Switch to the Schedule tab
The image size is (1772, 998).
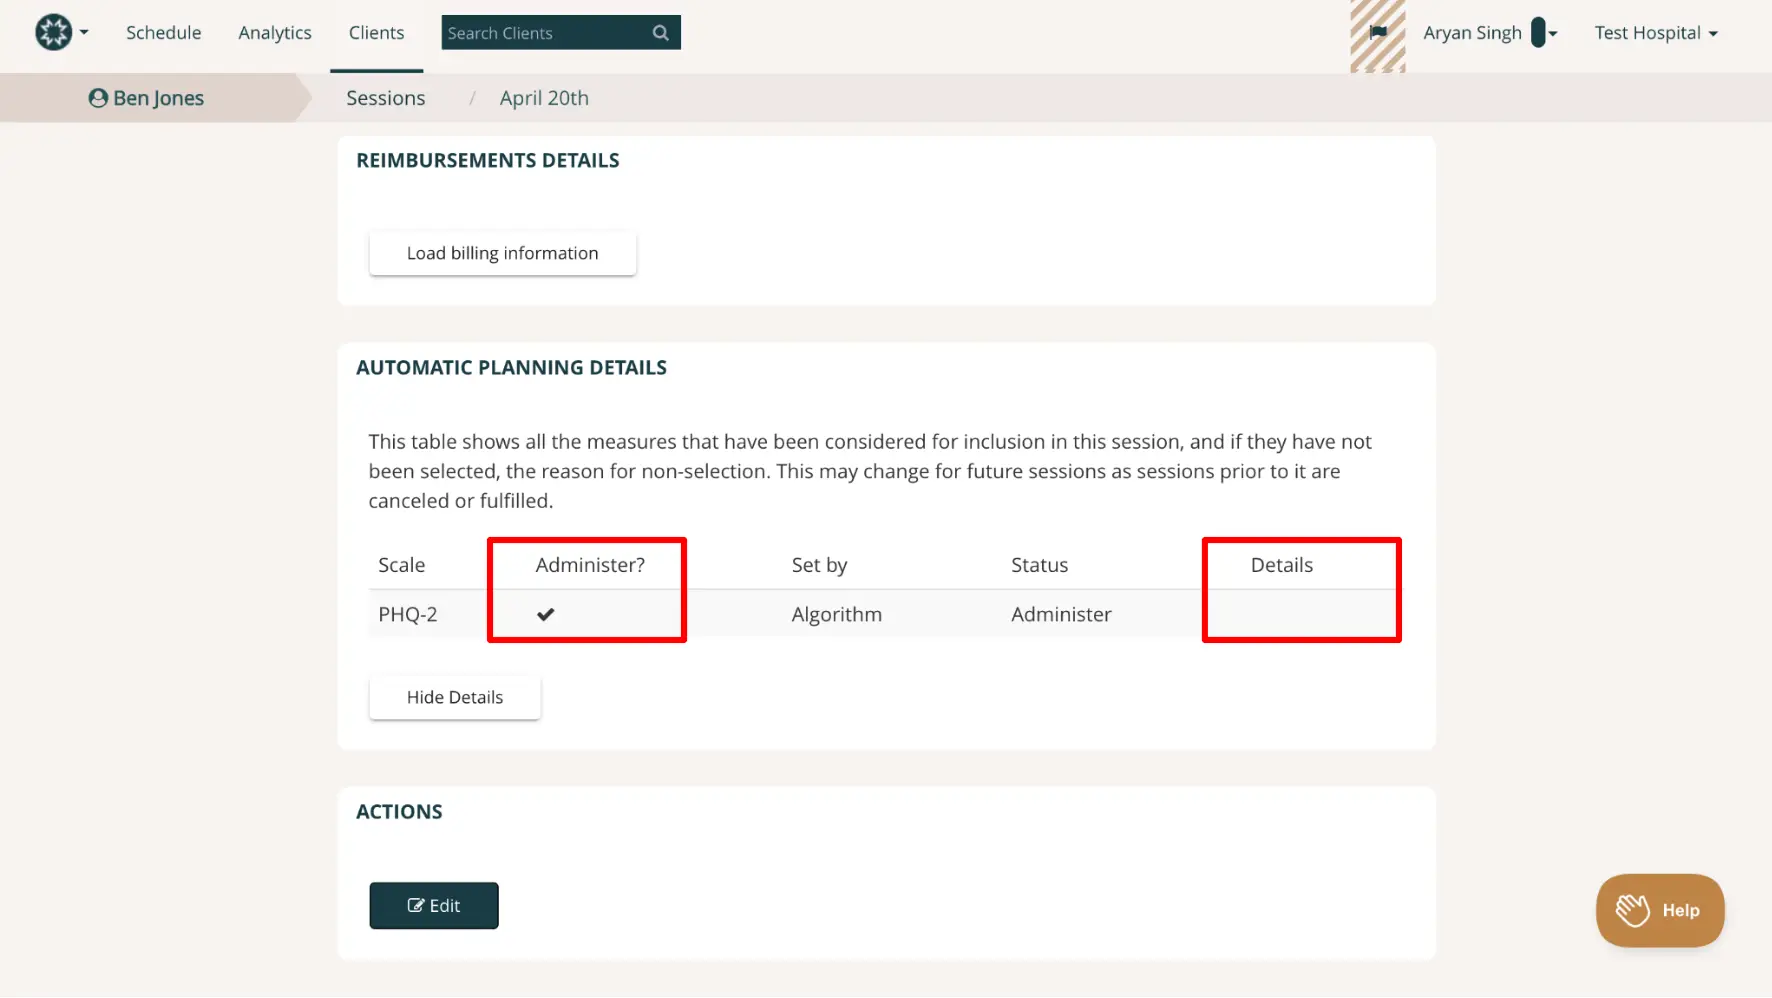click(163, 32)
